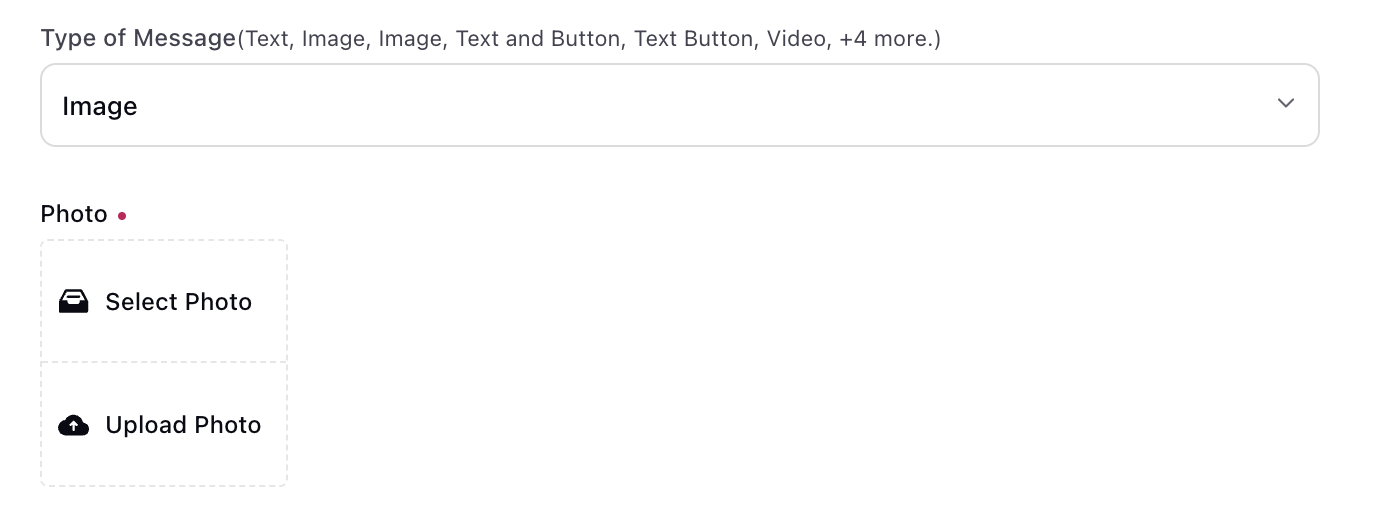
Task: Open the Type of Message dropdown showing Image
Action: click(x=680, y=105)
